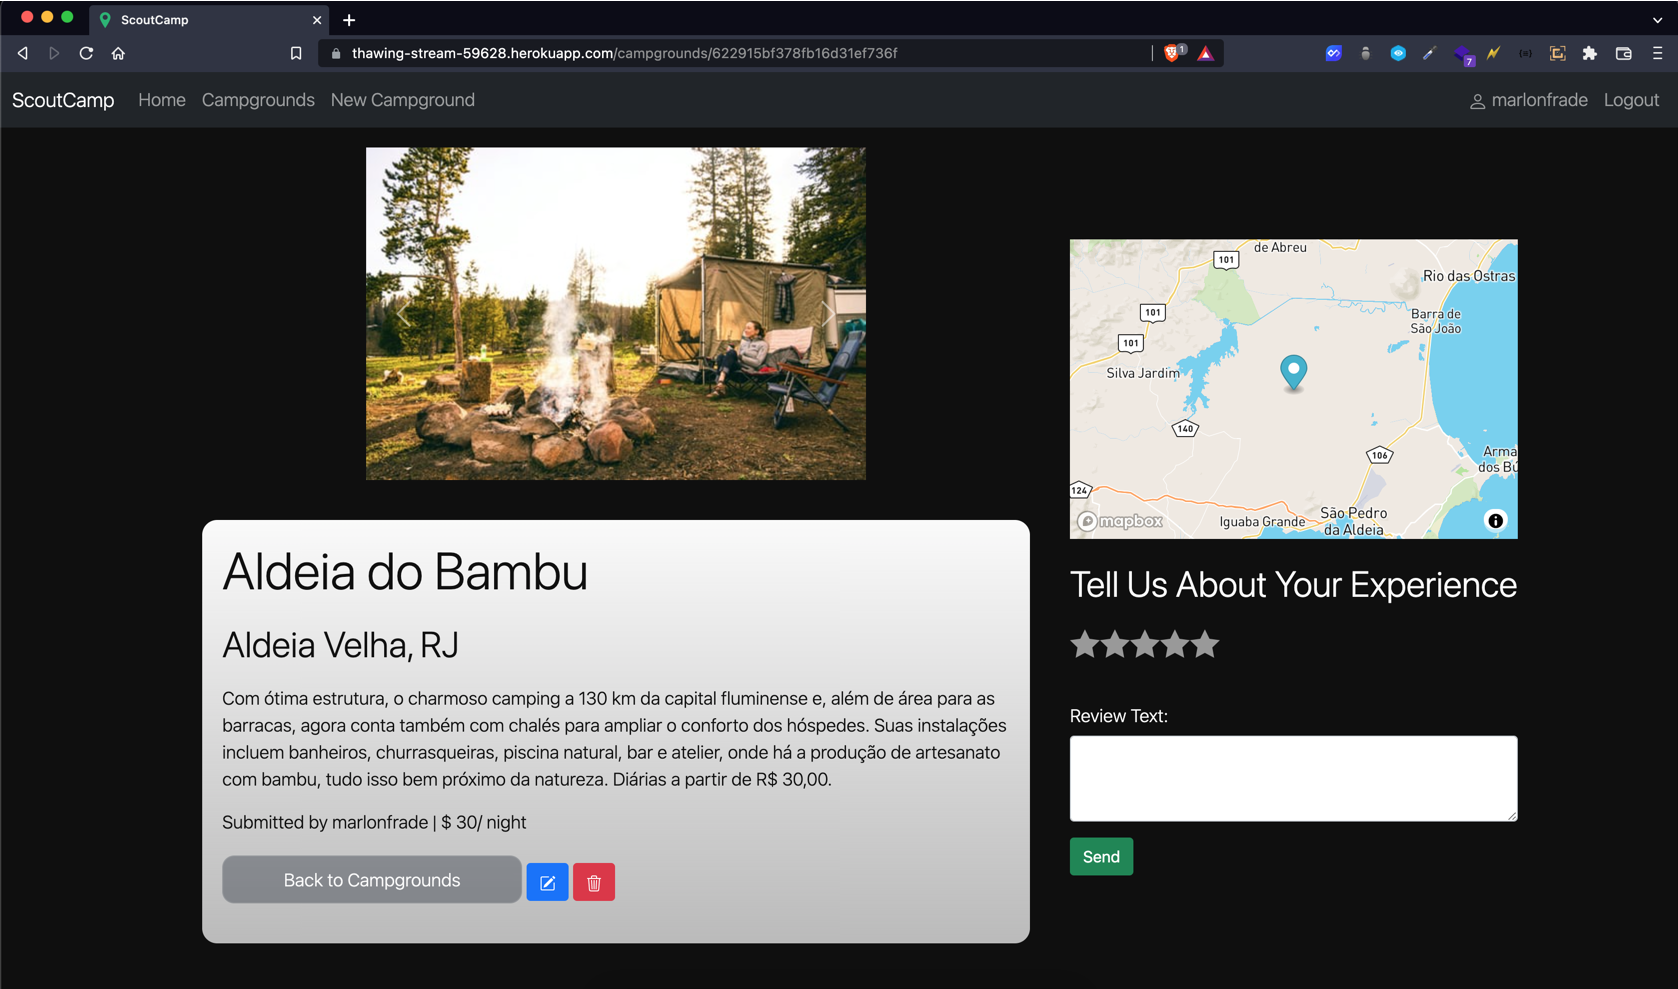Focus the Review Text textarea
Viewport: 1678px width, 989px height.
coord(1293,779)
